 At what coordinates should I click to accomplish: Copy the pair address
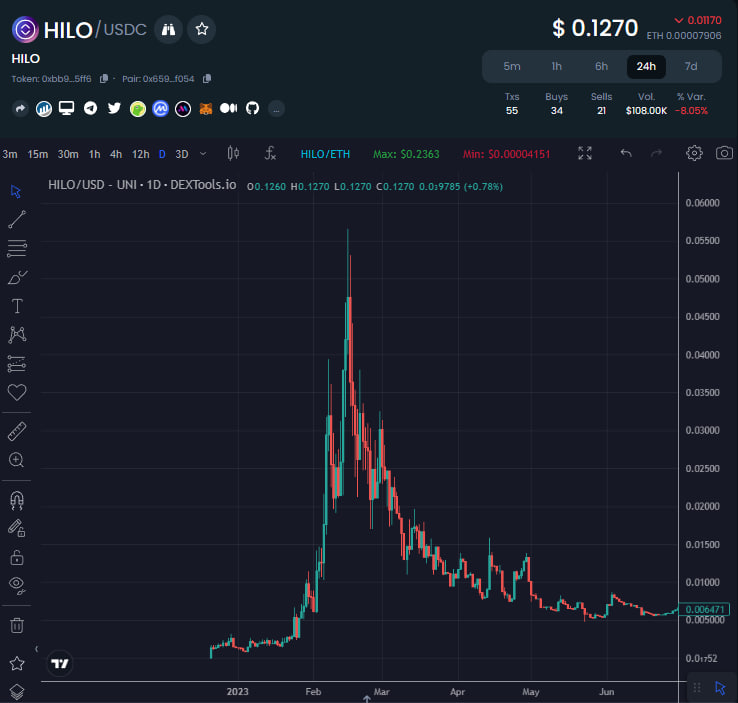[207, 79]
